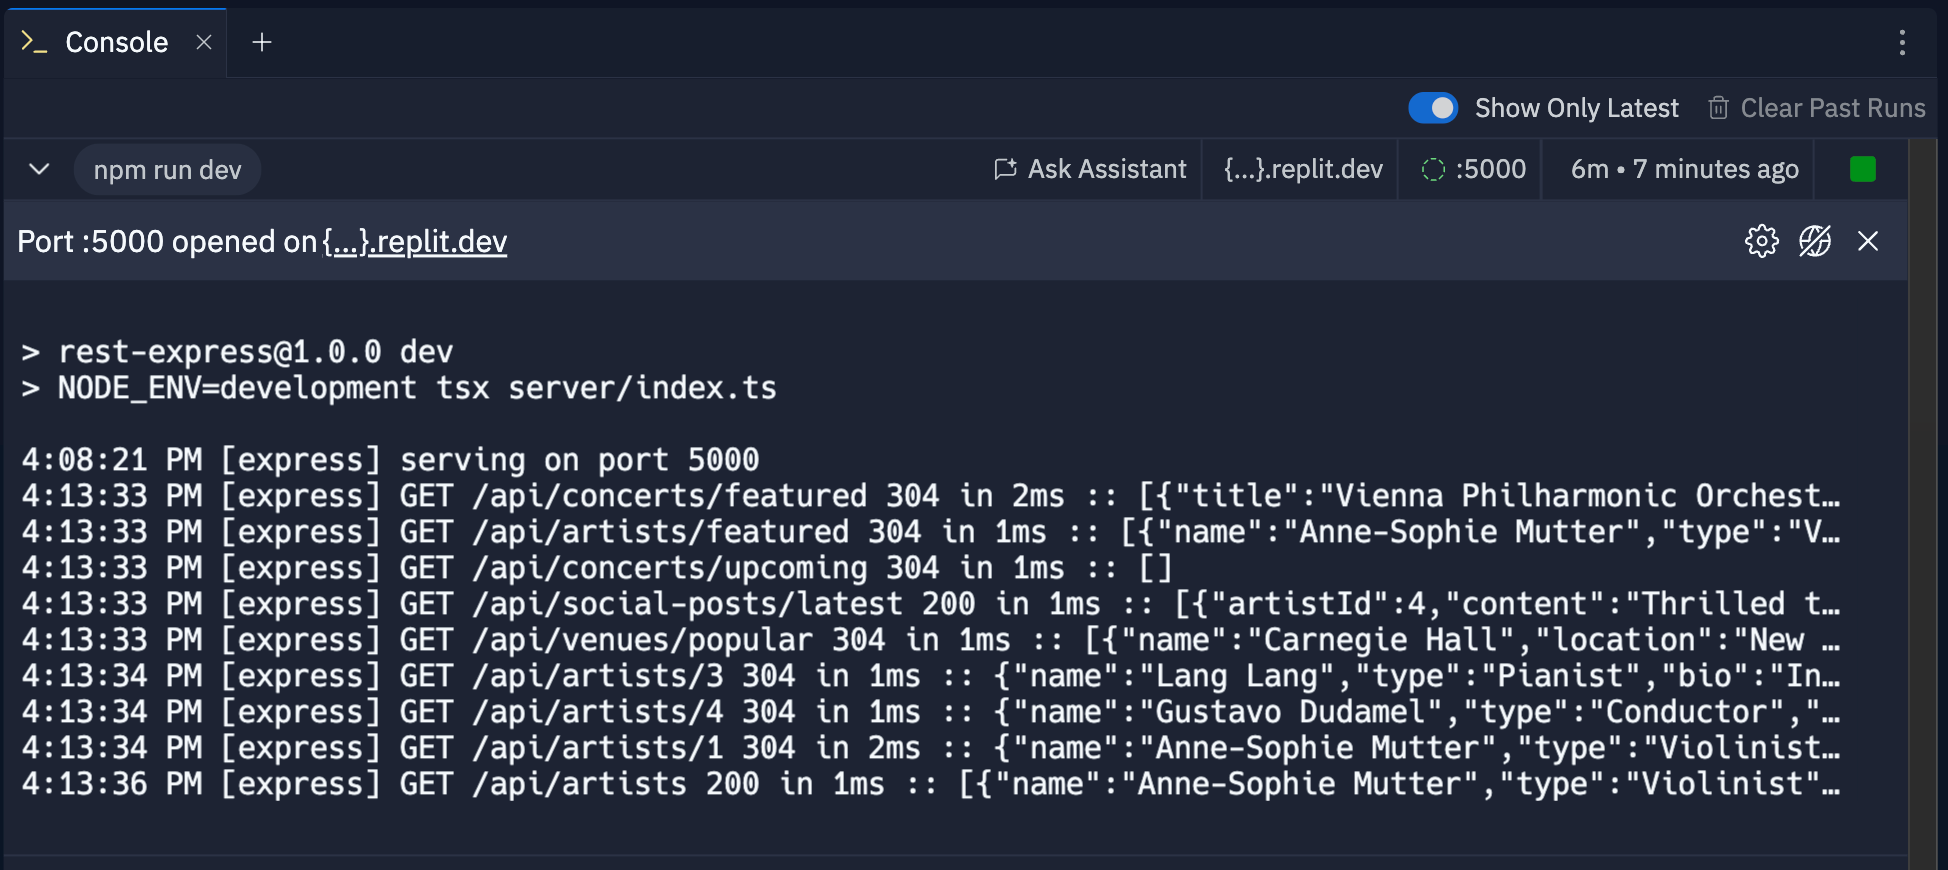Screen dimensions: 1948x870
Task: Click Clear Past Runs
Action: (1816, 108)
